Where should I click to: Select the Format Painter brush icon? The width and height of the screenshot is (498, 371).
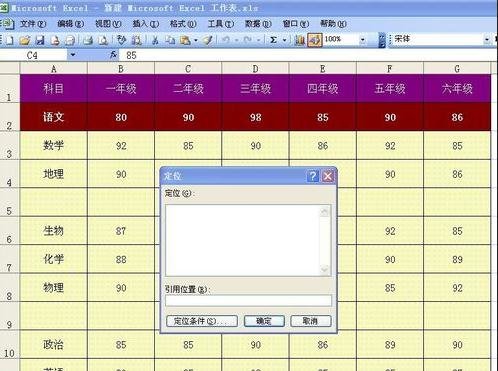coord(208,40)
